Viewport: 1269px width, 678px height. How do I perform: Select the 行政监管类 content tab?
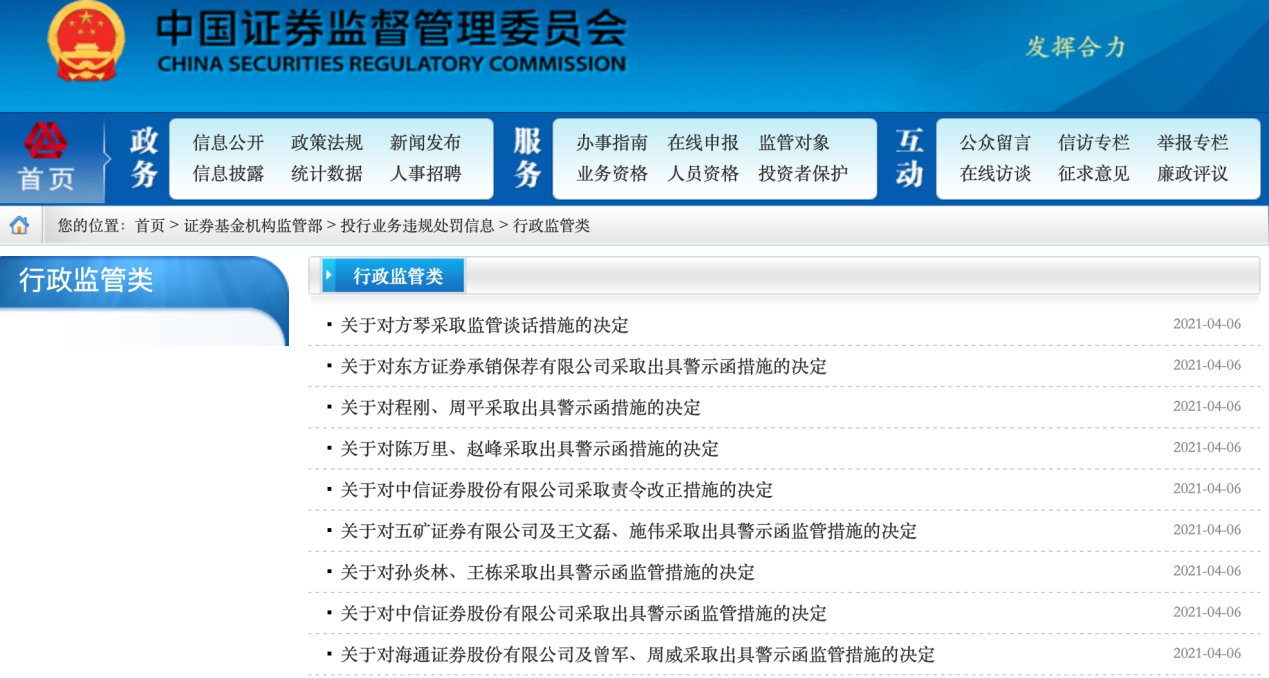[x=398, y=276]
